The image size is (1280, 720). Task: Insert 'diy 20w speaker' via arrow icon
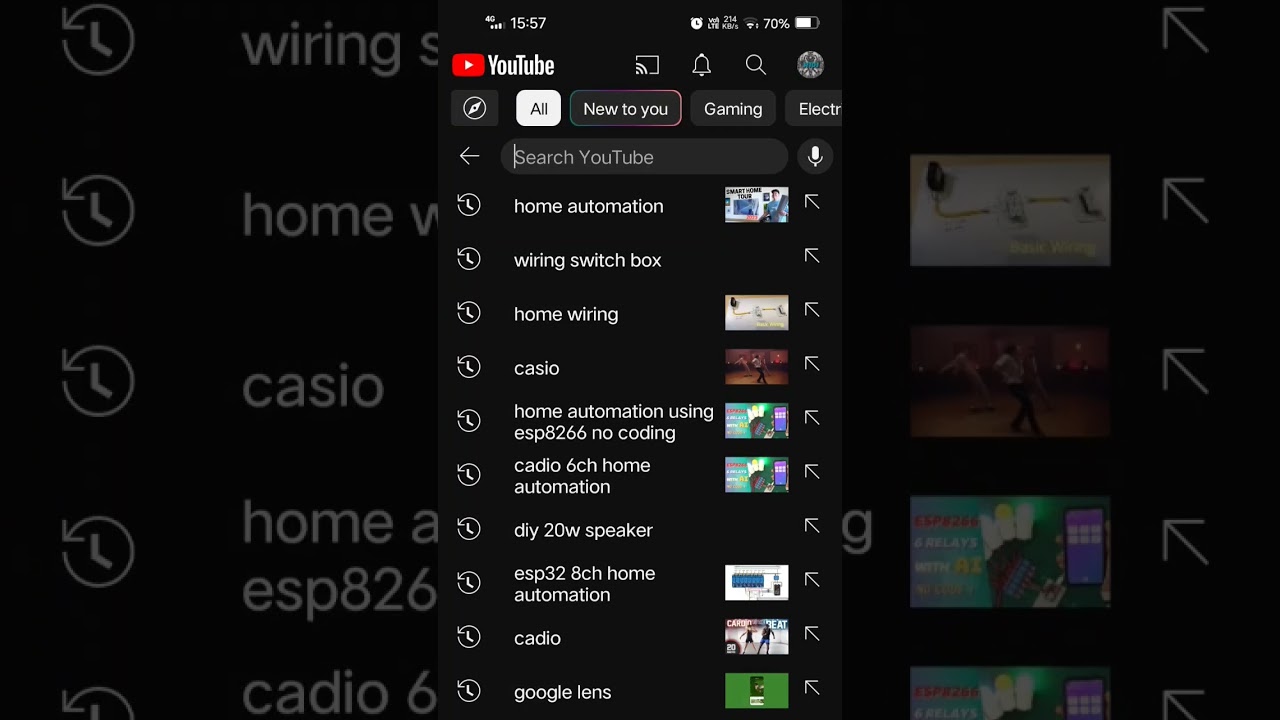click(x=812, y=526)
